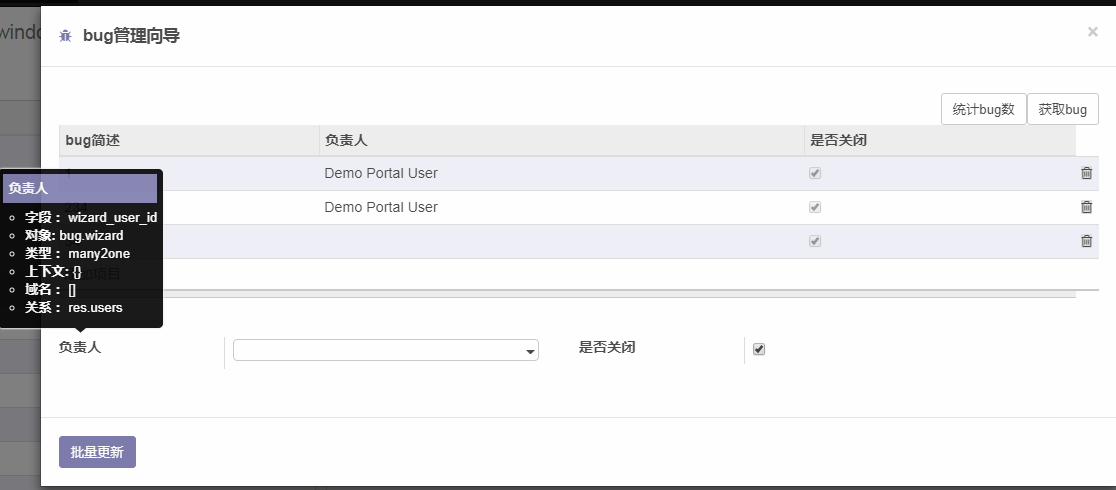
Task: Uncheck the 是否关闭 checkbox in form
Action: click(759, 349)
